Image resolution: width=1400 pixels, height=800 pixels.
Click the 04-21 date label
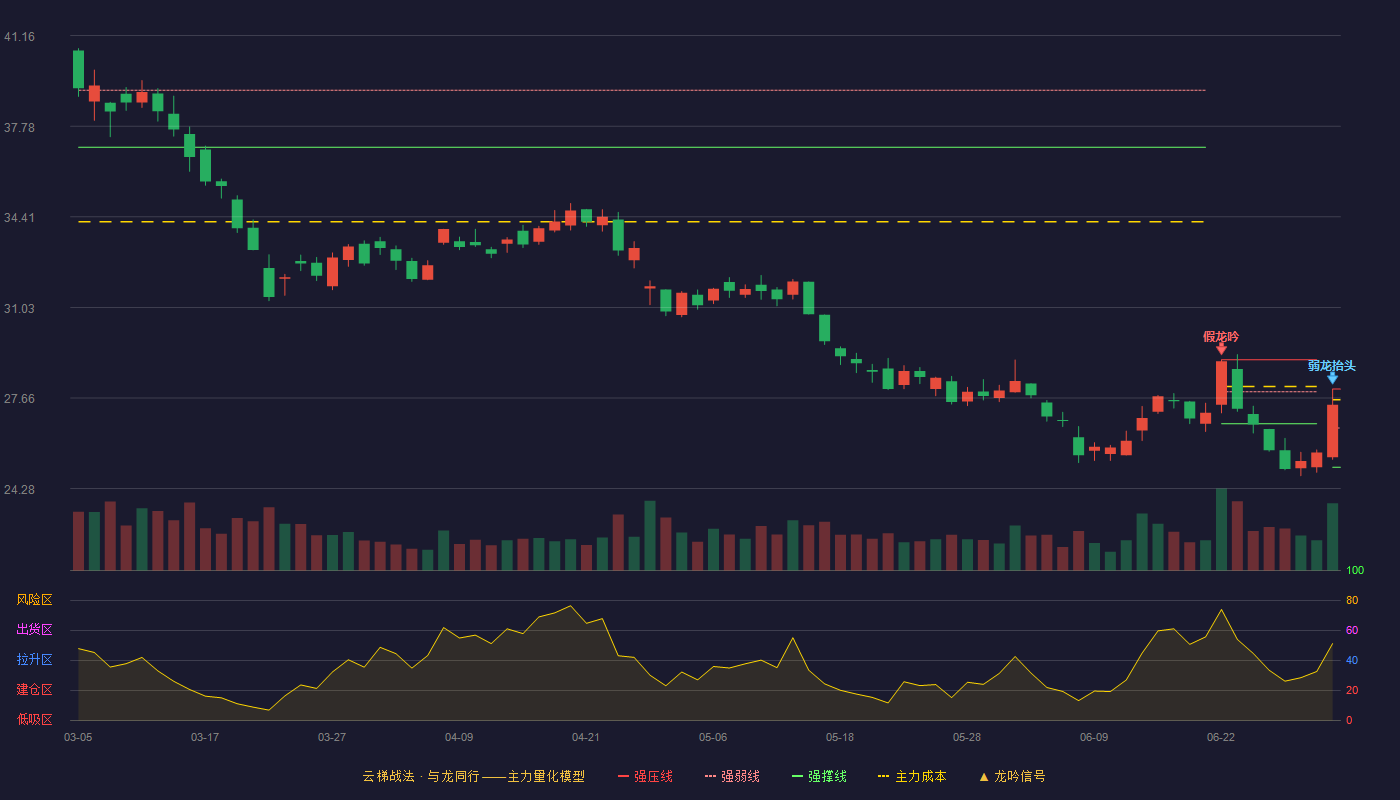(x=586, y=737)
